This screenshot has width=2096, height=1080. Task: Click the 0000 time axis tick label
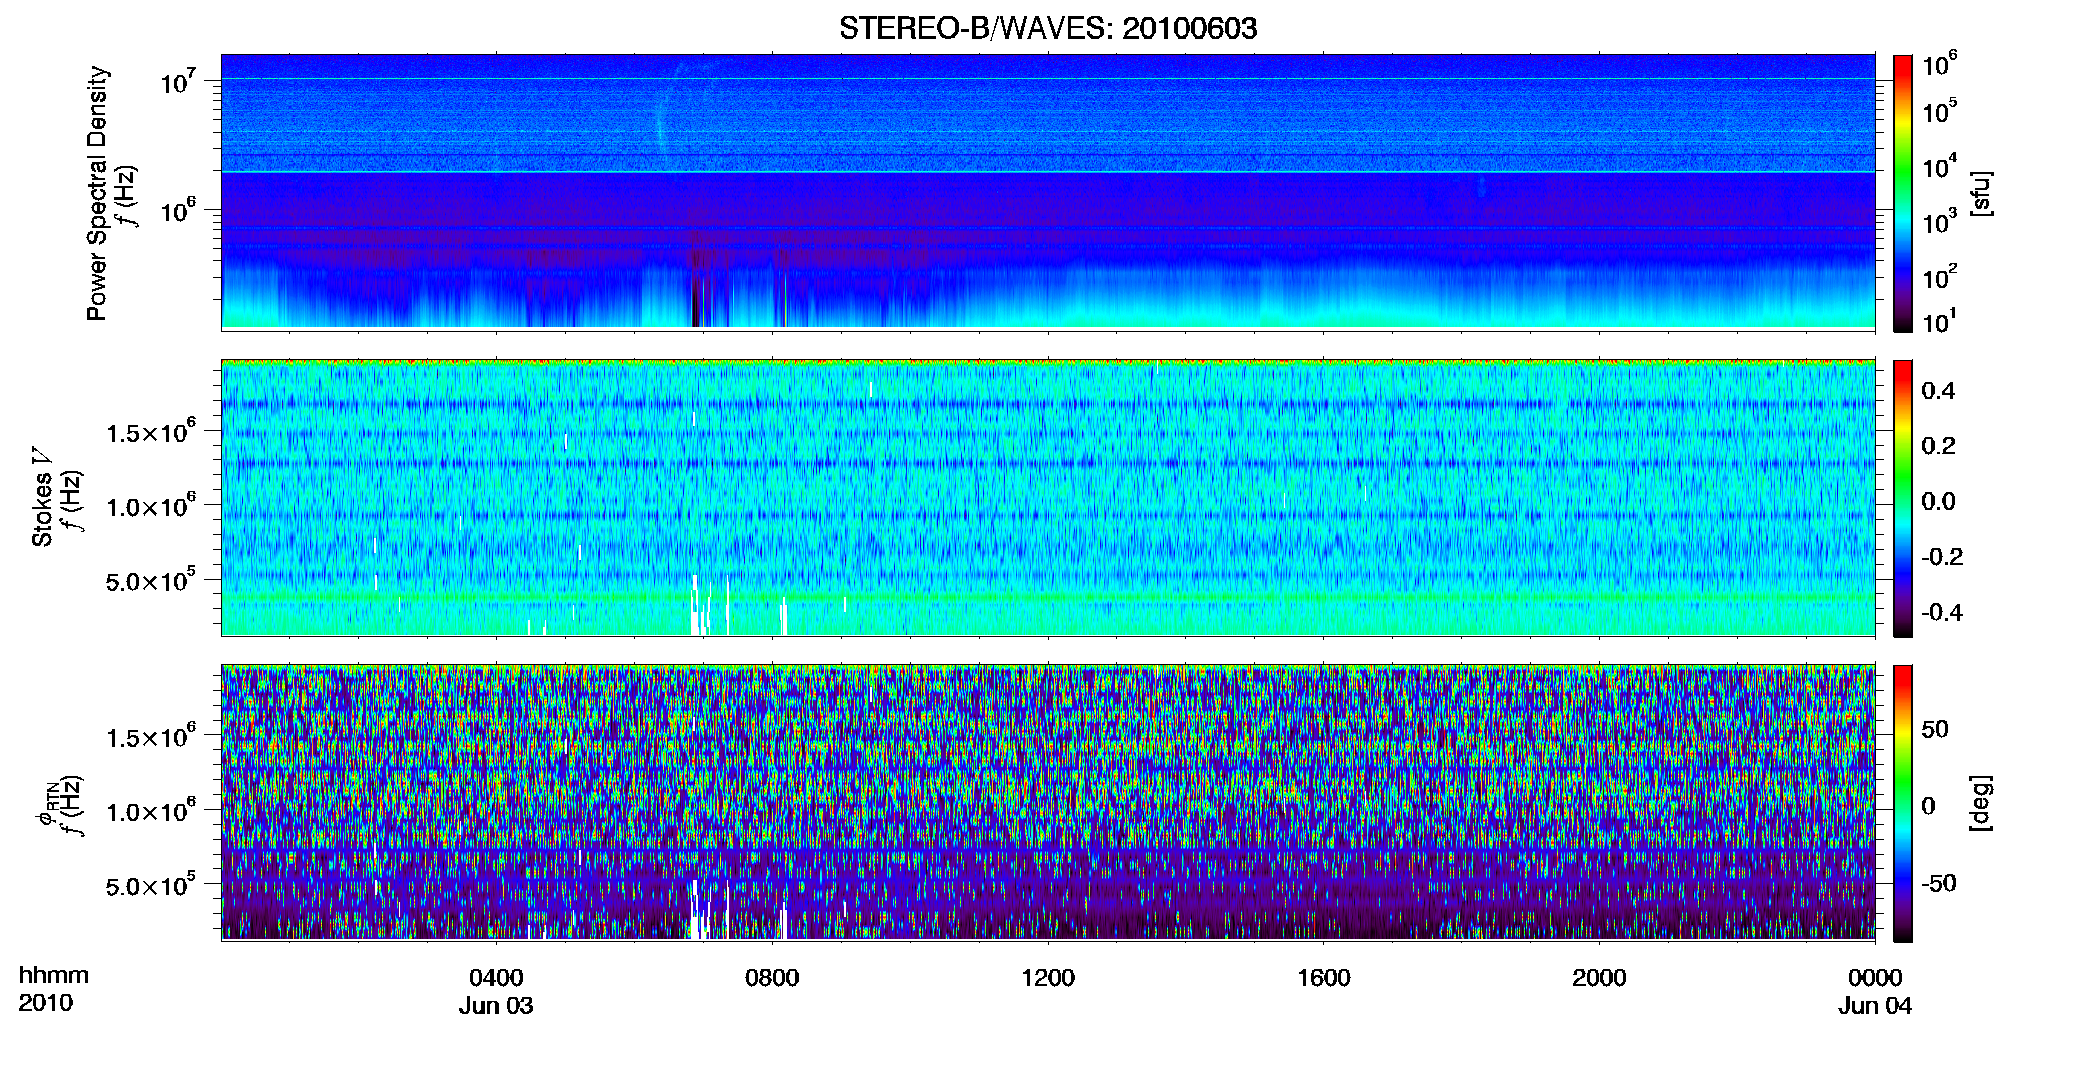(1875, 977)
